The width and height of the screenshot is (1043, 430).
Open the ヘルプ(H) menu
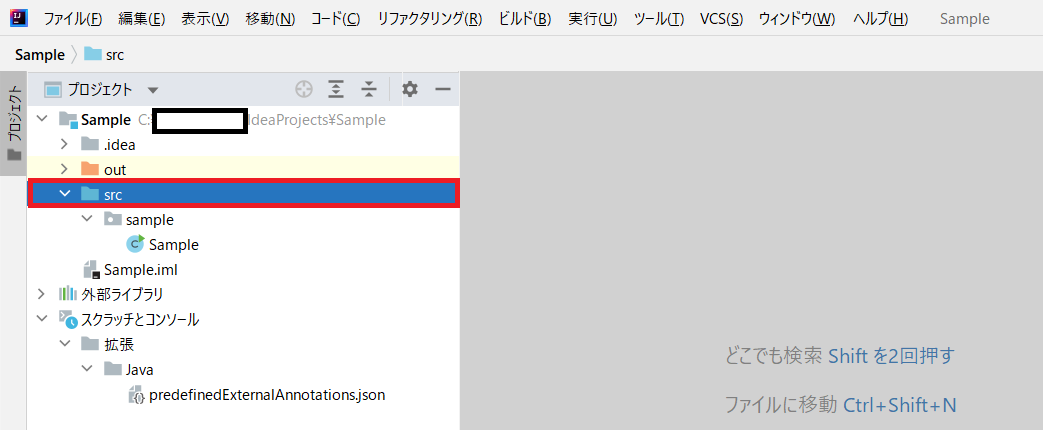click(x=880, y=19)
